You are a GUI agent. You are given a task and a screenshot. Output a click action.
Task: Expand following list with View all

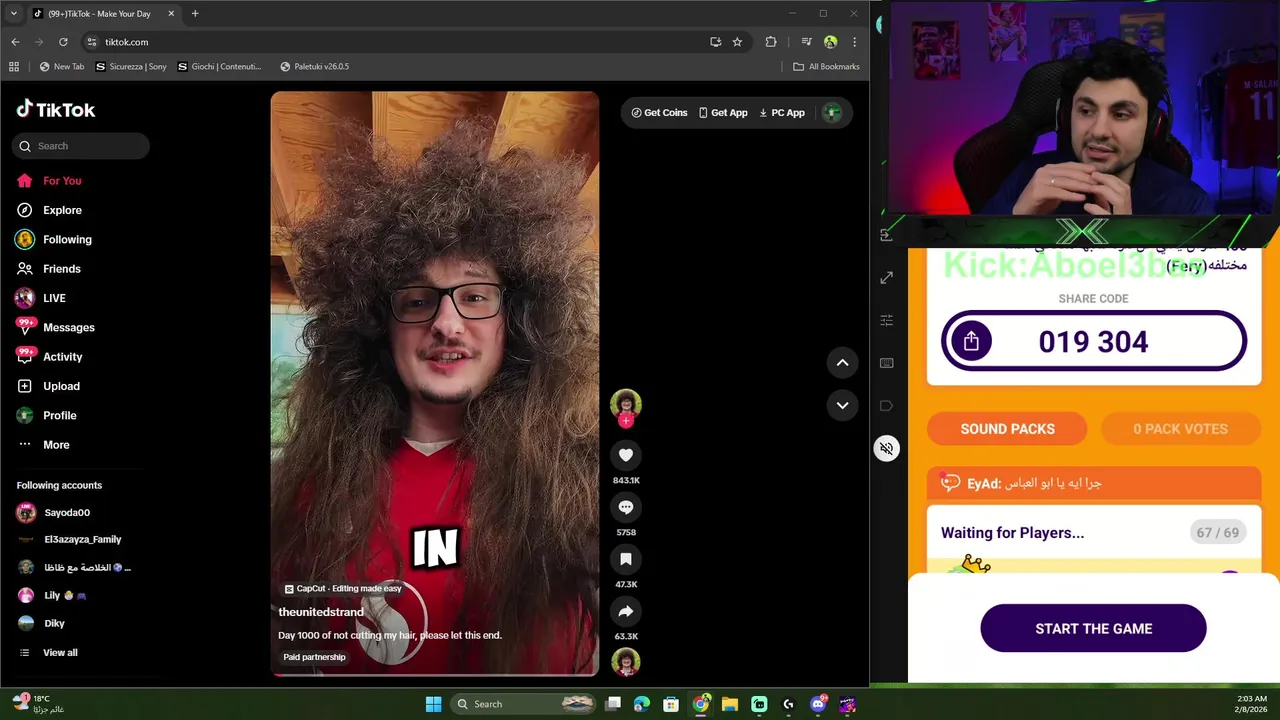tap(48, 652)
